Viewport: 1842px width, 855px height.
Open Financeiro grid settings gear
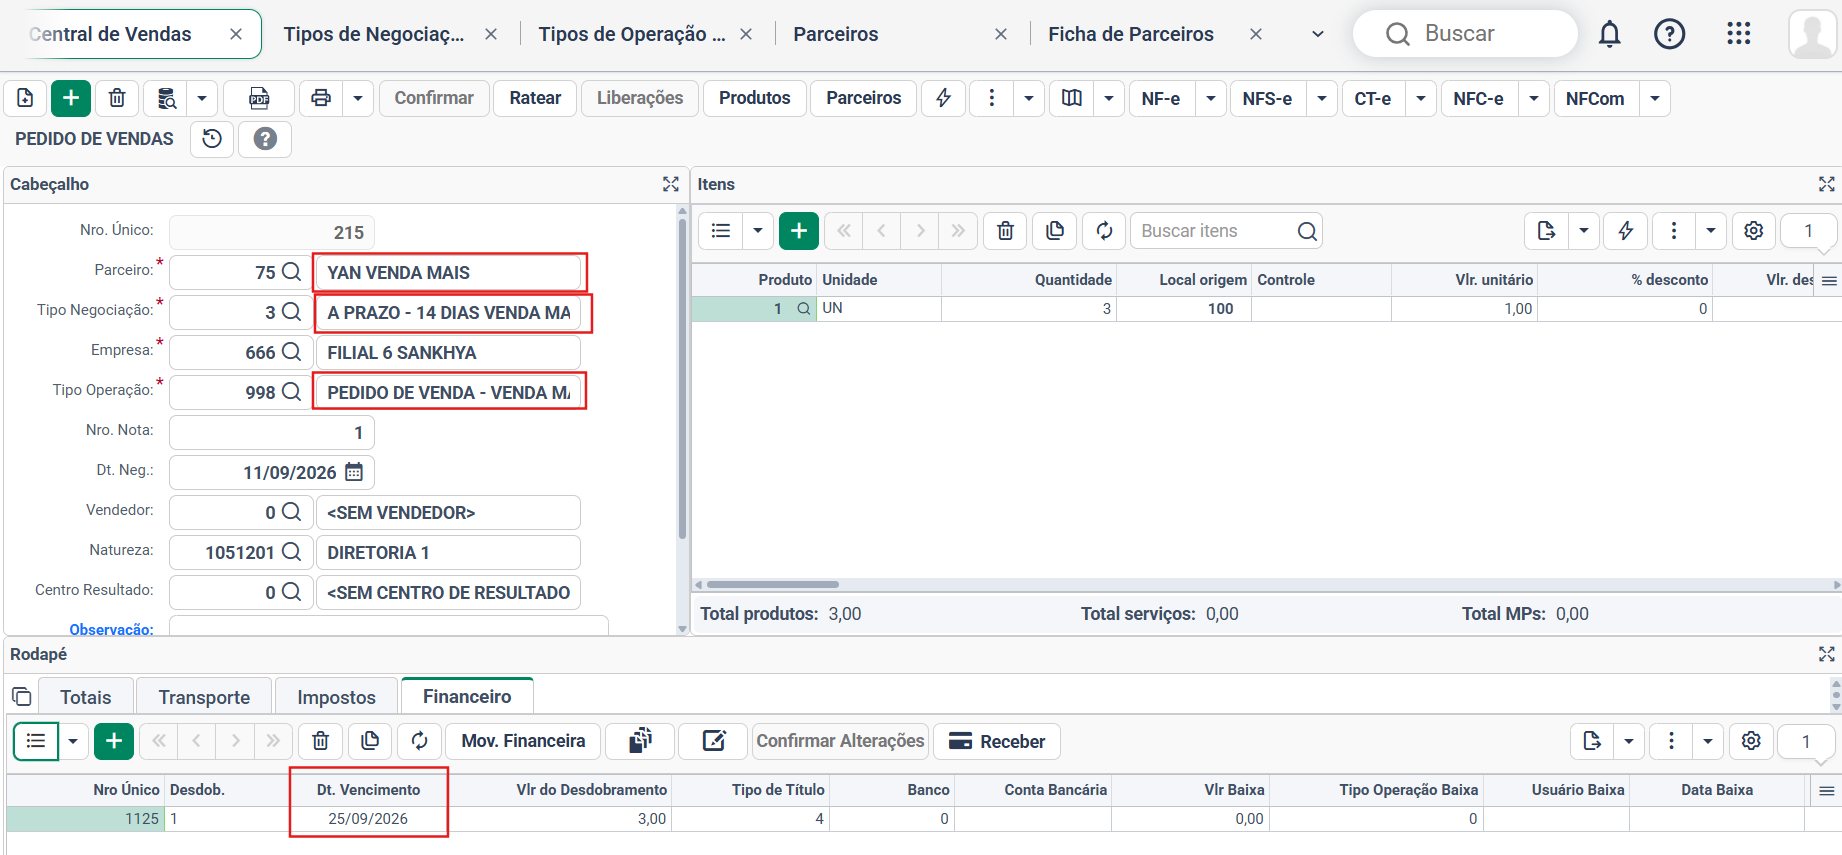pyautogui.click(x=1751, y=741)
